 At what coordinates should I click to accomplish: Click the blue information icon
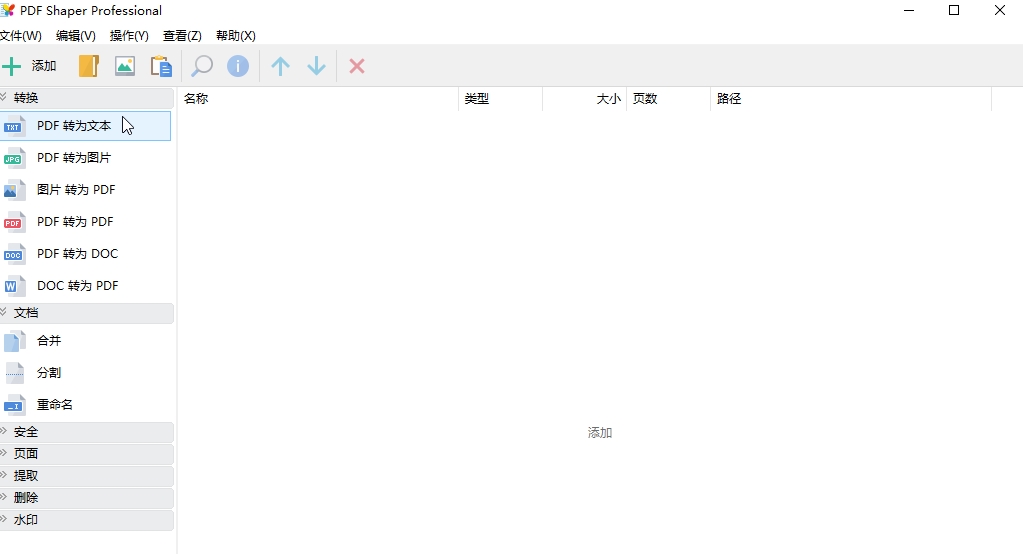[x=238, y=66]
